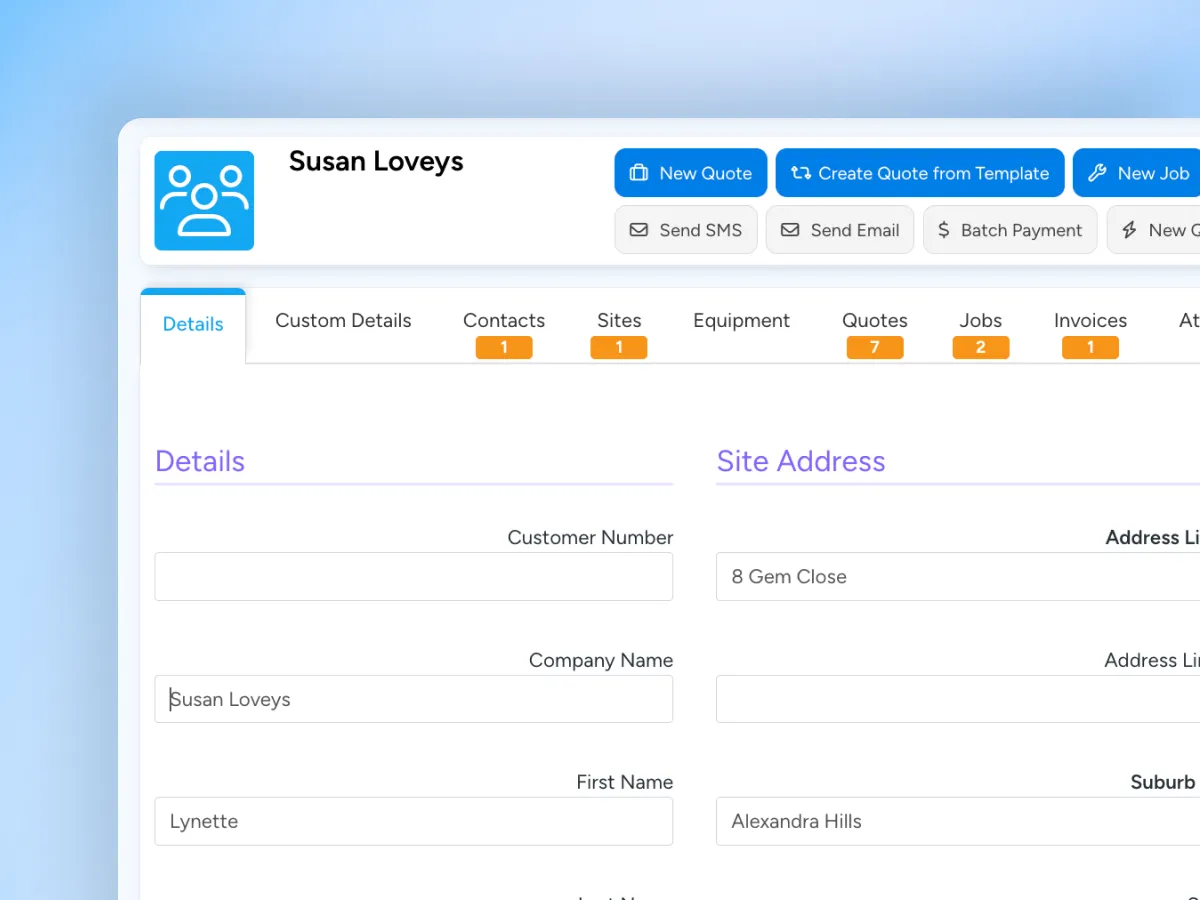Open the Invoices tab
The height and width of the screenshot is (900, 1200).
pos(1090,320)
